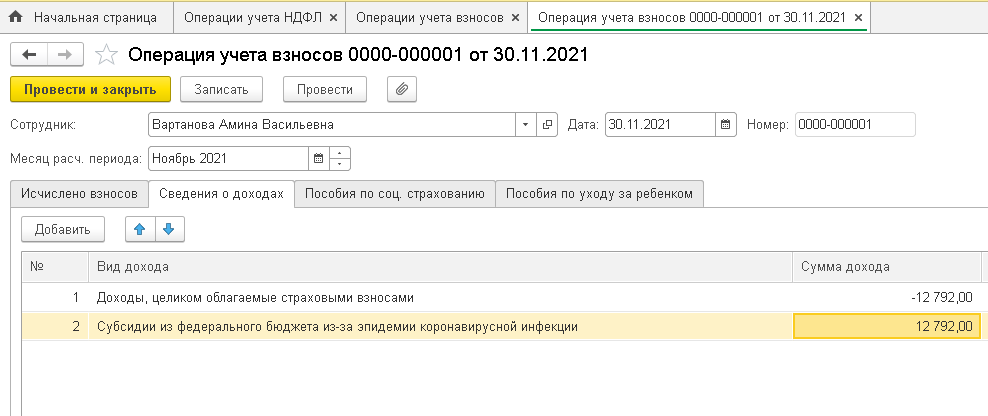This screenshot has height=416, width=988.
Task: Open attached files via paperclip icon
Action: pyautogui.click(x=401, y=89)
